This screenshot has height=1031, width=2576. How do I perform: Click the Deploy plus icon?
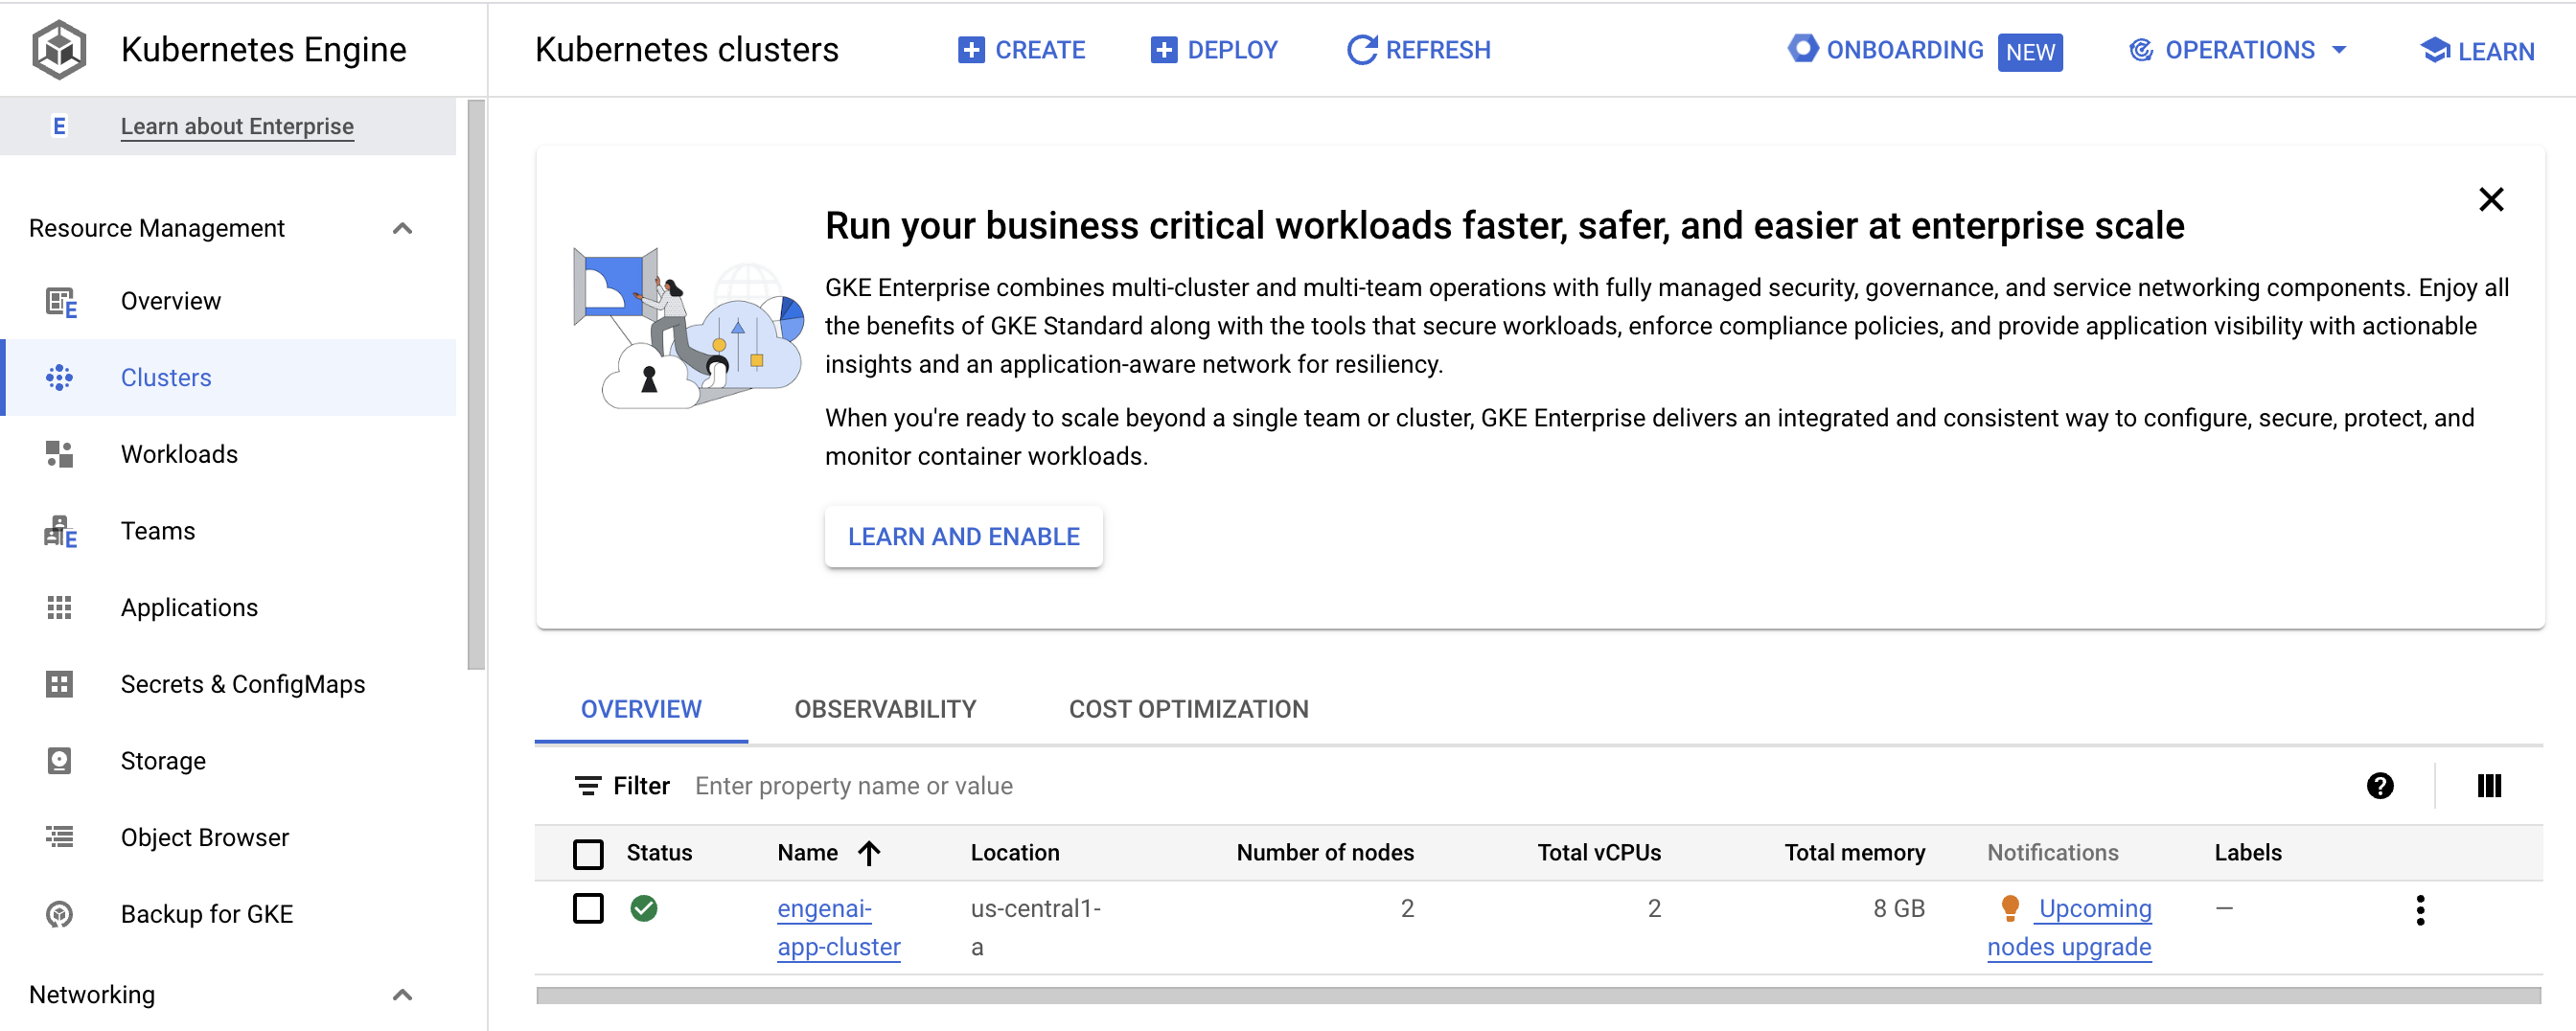[1163, 50]
